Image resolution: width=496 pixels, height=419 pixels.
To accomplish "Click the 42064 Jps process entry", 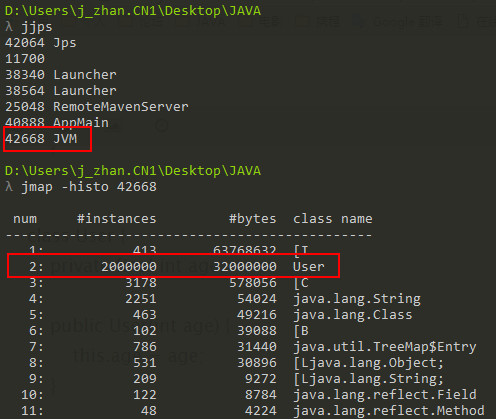I will (41, 43).
